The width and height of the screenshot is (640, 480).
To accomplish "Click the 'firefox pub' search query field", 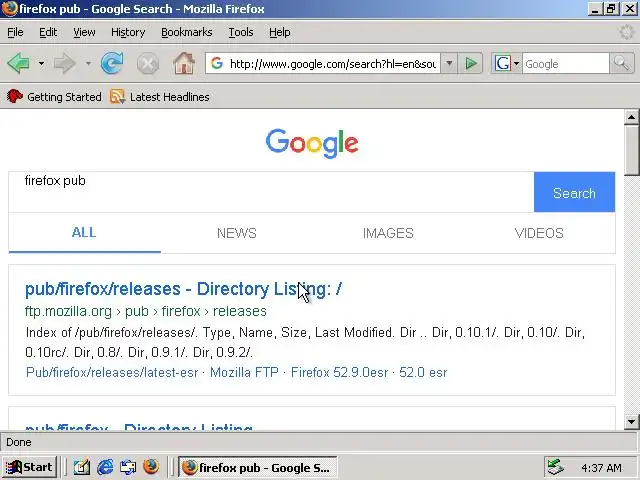I will coord(271,192).
